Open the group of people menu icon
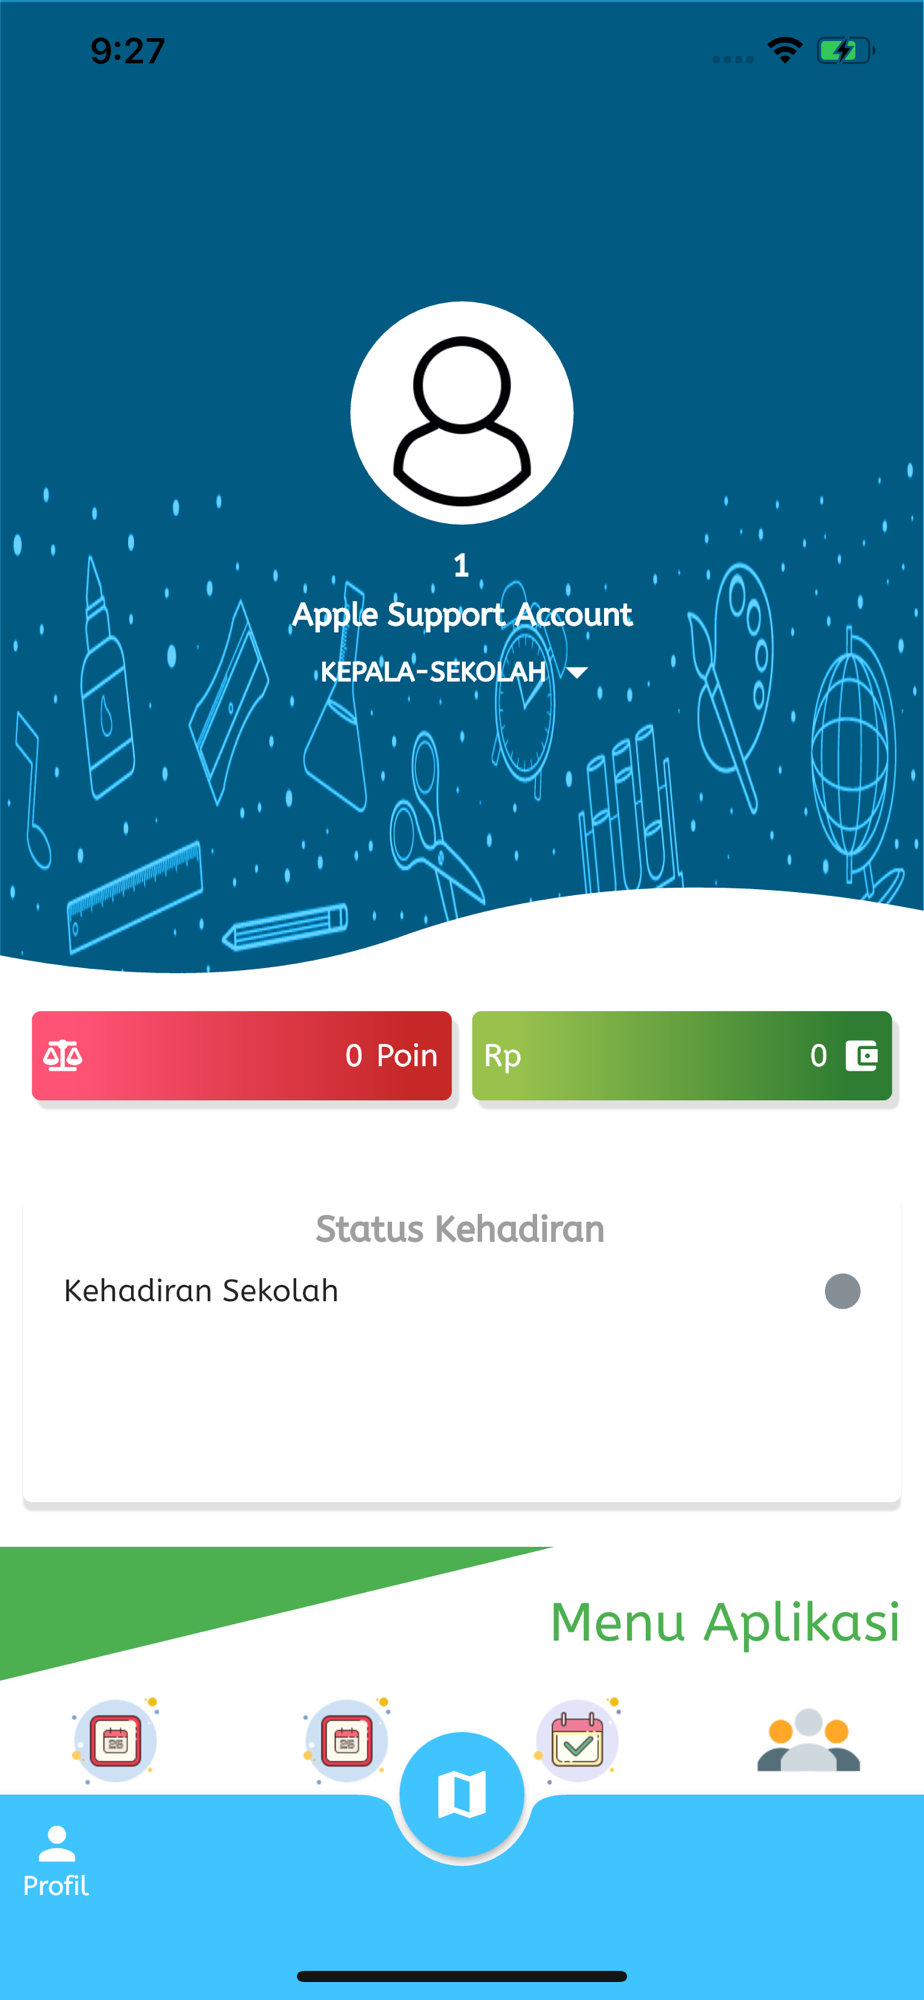Image resolution: width=924 pixels, height=2000 pixels. [x=809, y=1741]
